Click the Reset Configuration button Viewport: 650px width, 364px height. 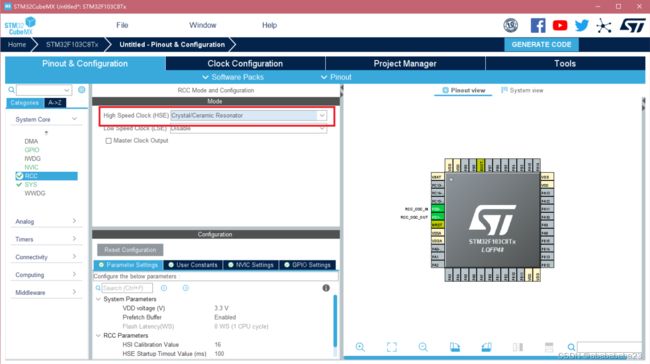(x=130, y=250)
